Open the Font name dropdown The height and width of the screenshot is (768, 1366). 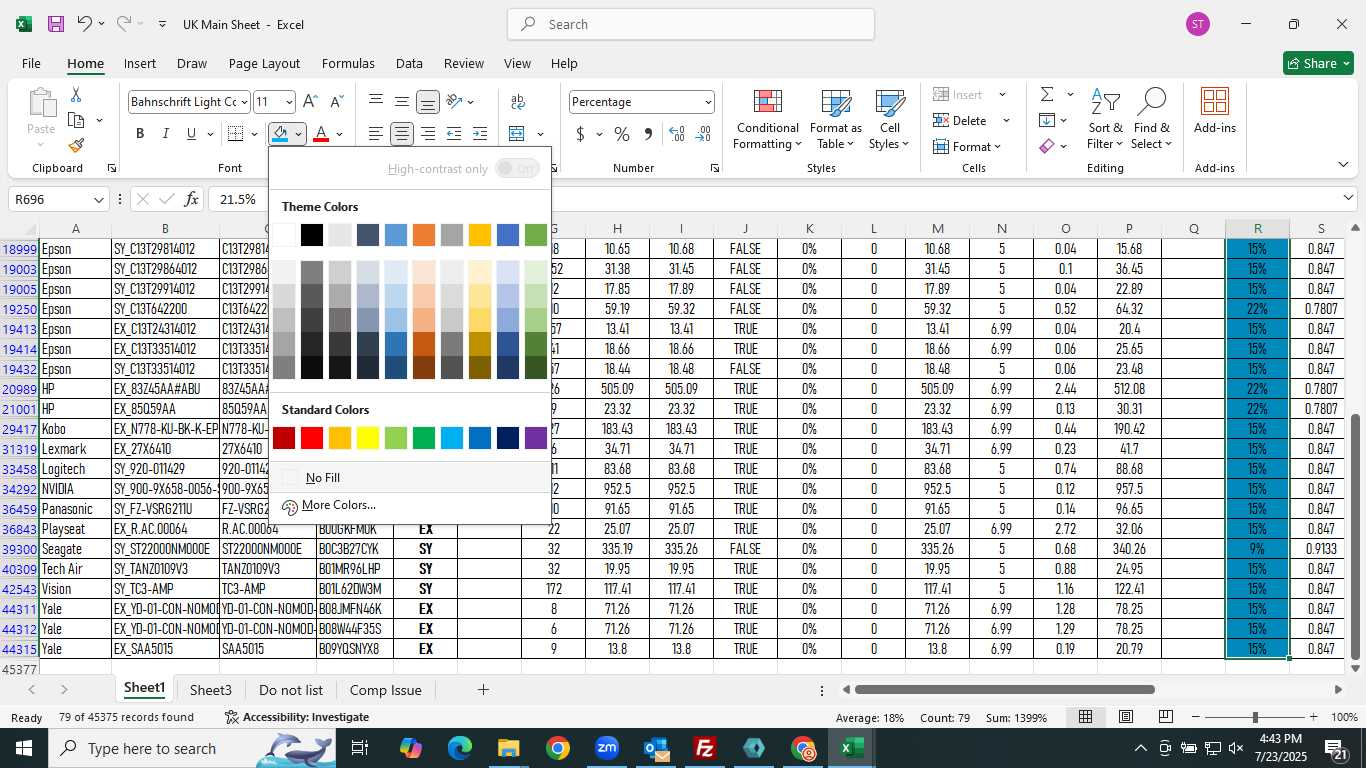(243, 102)
